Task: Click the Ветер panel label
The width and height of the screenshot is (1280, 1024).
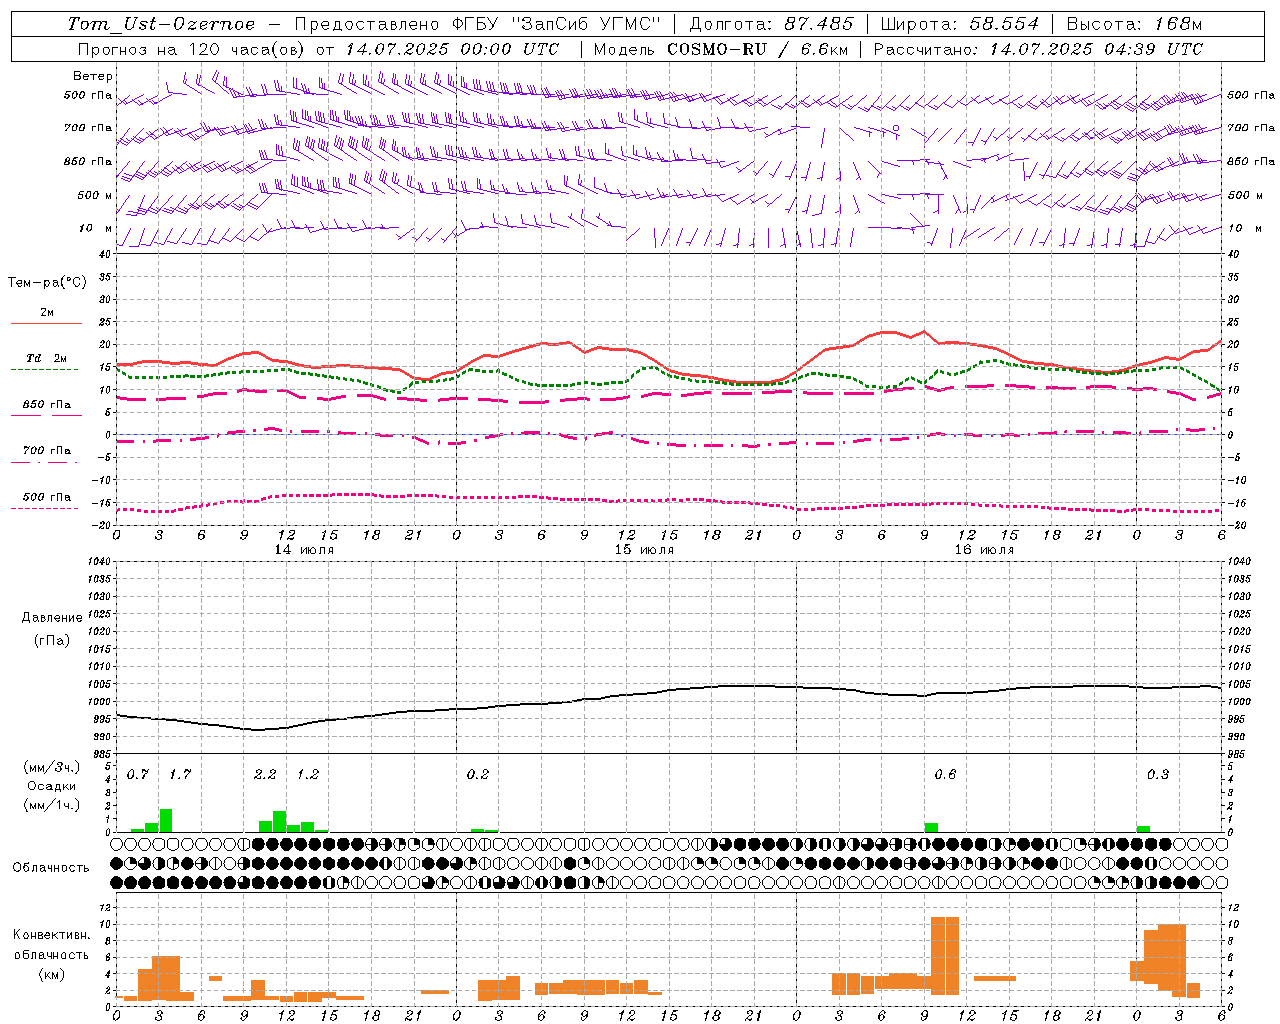Action: coord(93,76)
